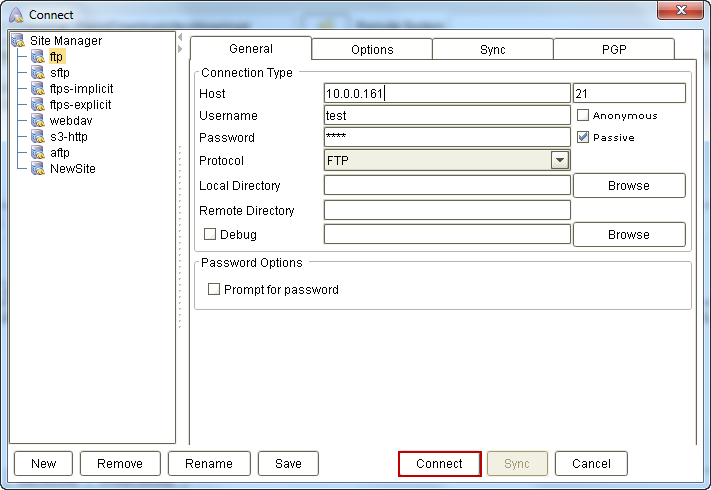Screen dimensions: 711x490
Task: Browse for the Local Directory
Action: tap(628, 186)
